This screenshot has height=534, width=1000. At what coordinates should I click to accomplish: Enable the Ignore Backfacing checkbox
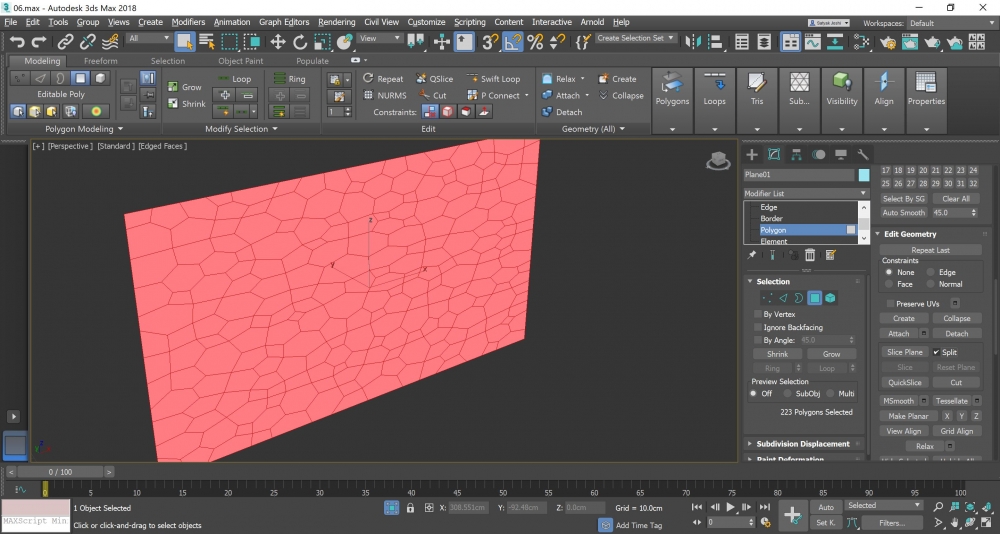(758, 327)
